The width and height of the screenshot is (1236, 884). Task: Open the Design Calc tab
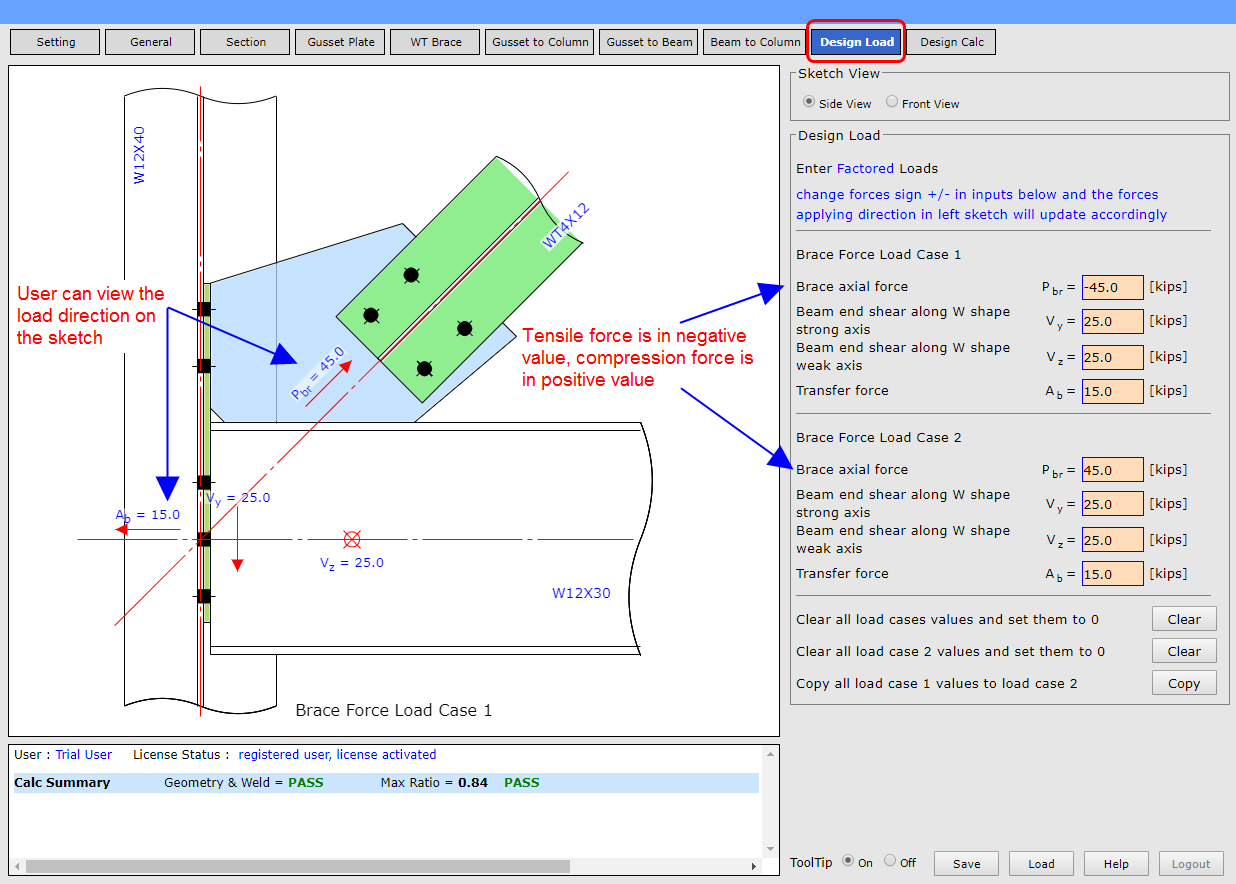[949, 41]
